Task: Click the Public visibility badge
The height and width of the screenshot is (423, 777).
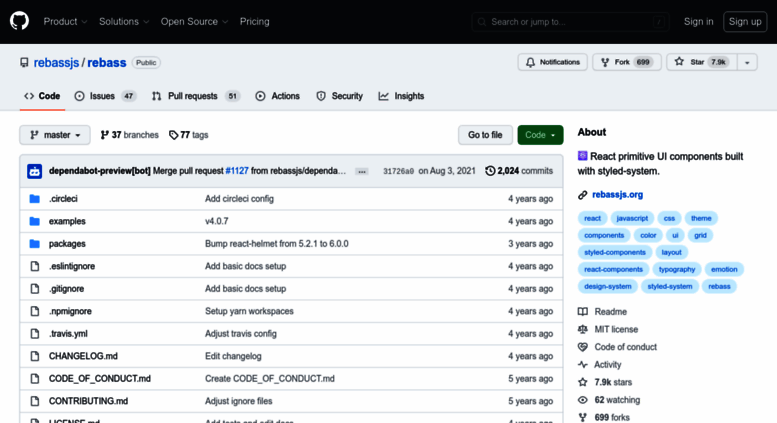Action: tap(146, 63)
